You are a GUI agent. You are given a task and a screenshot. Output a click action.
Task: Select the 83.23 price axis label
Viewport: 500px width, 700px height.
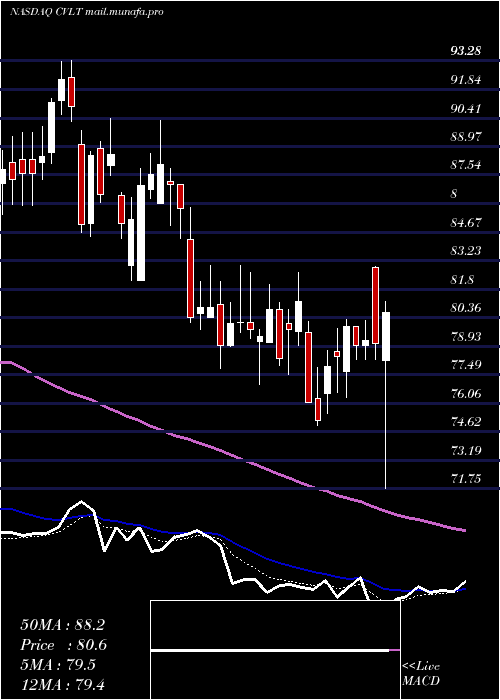click(x=466, y=251)
